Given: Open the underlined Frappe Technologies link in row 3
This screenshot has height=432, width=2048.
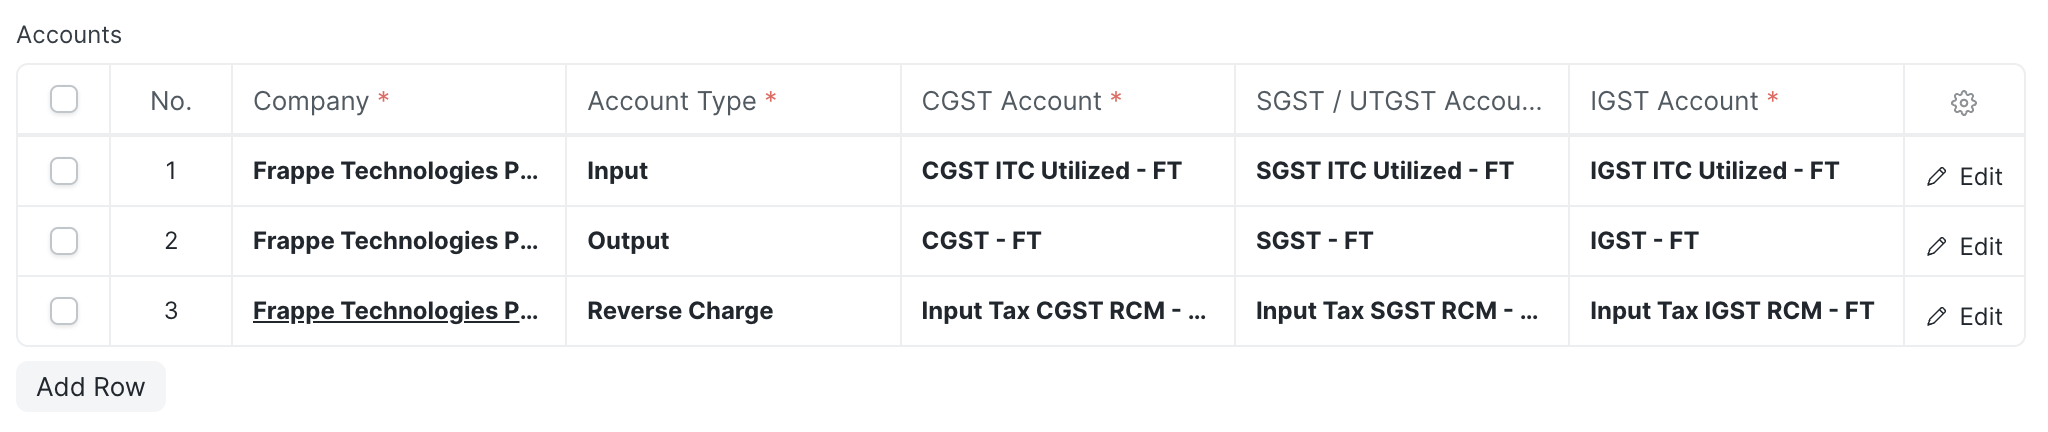Looking at the screenshot, I should coord(396,311).
